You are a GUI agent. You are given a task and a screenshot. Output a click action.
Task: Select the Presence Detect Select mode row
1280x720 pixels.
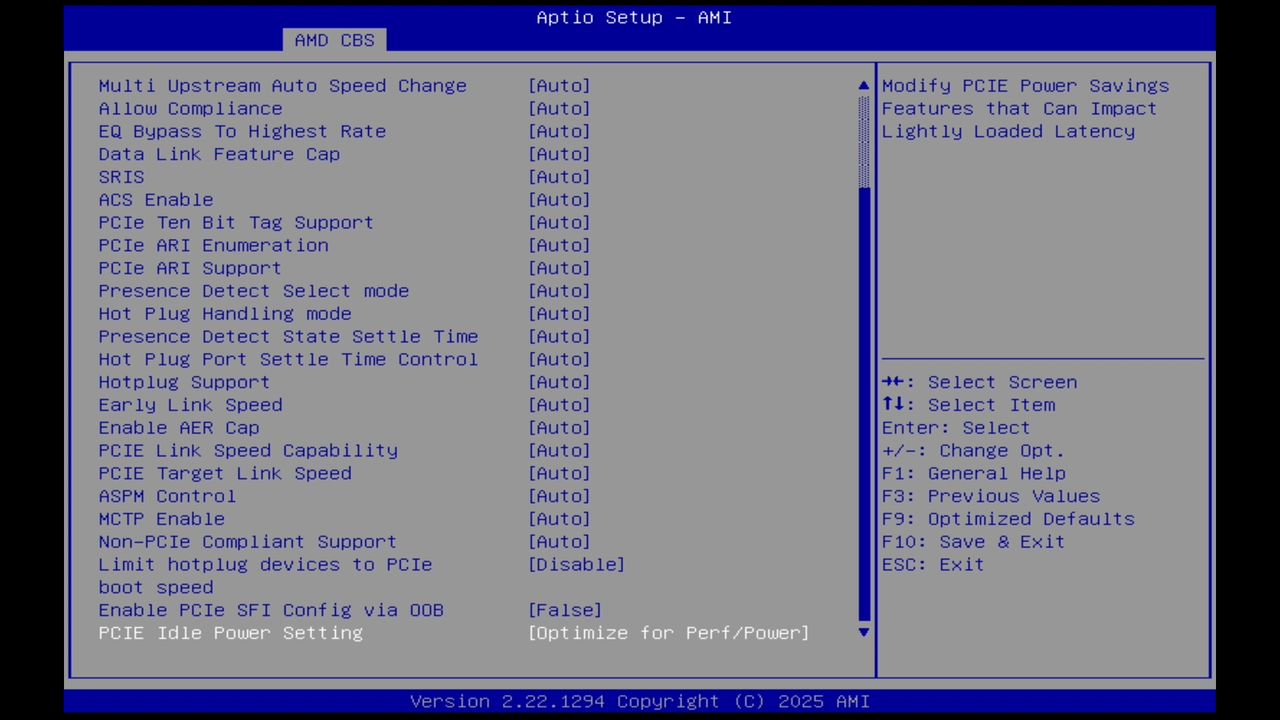(x=253, y=291)
